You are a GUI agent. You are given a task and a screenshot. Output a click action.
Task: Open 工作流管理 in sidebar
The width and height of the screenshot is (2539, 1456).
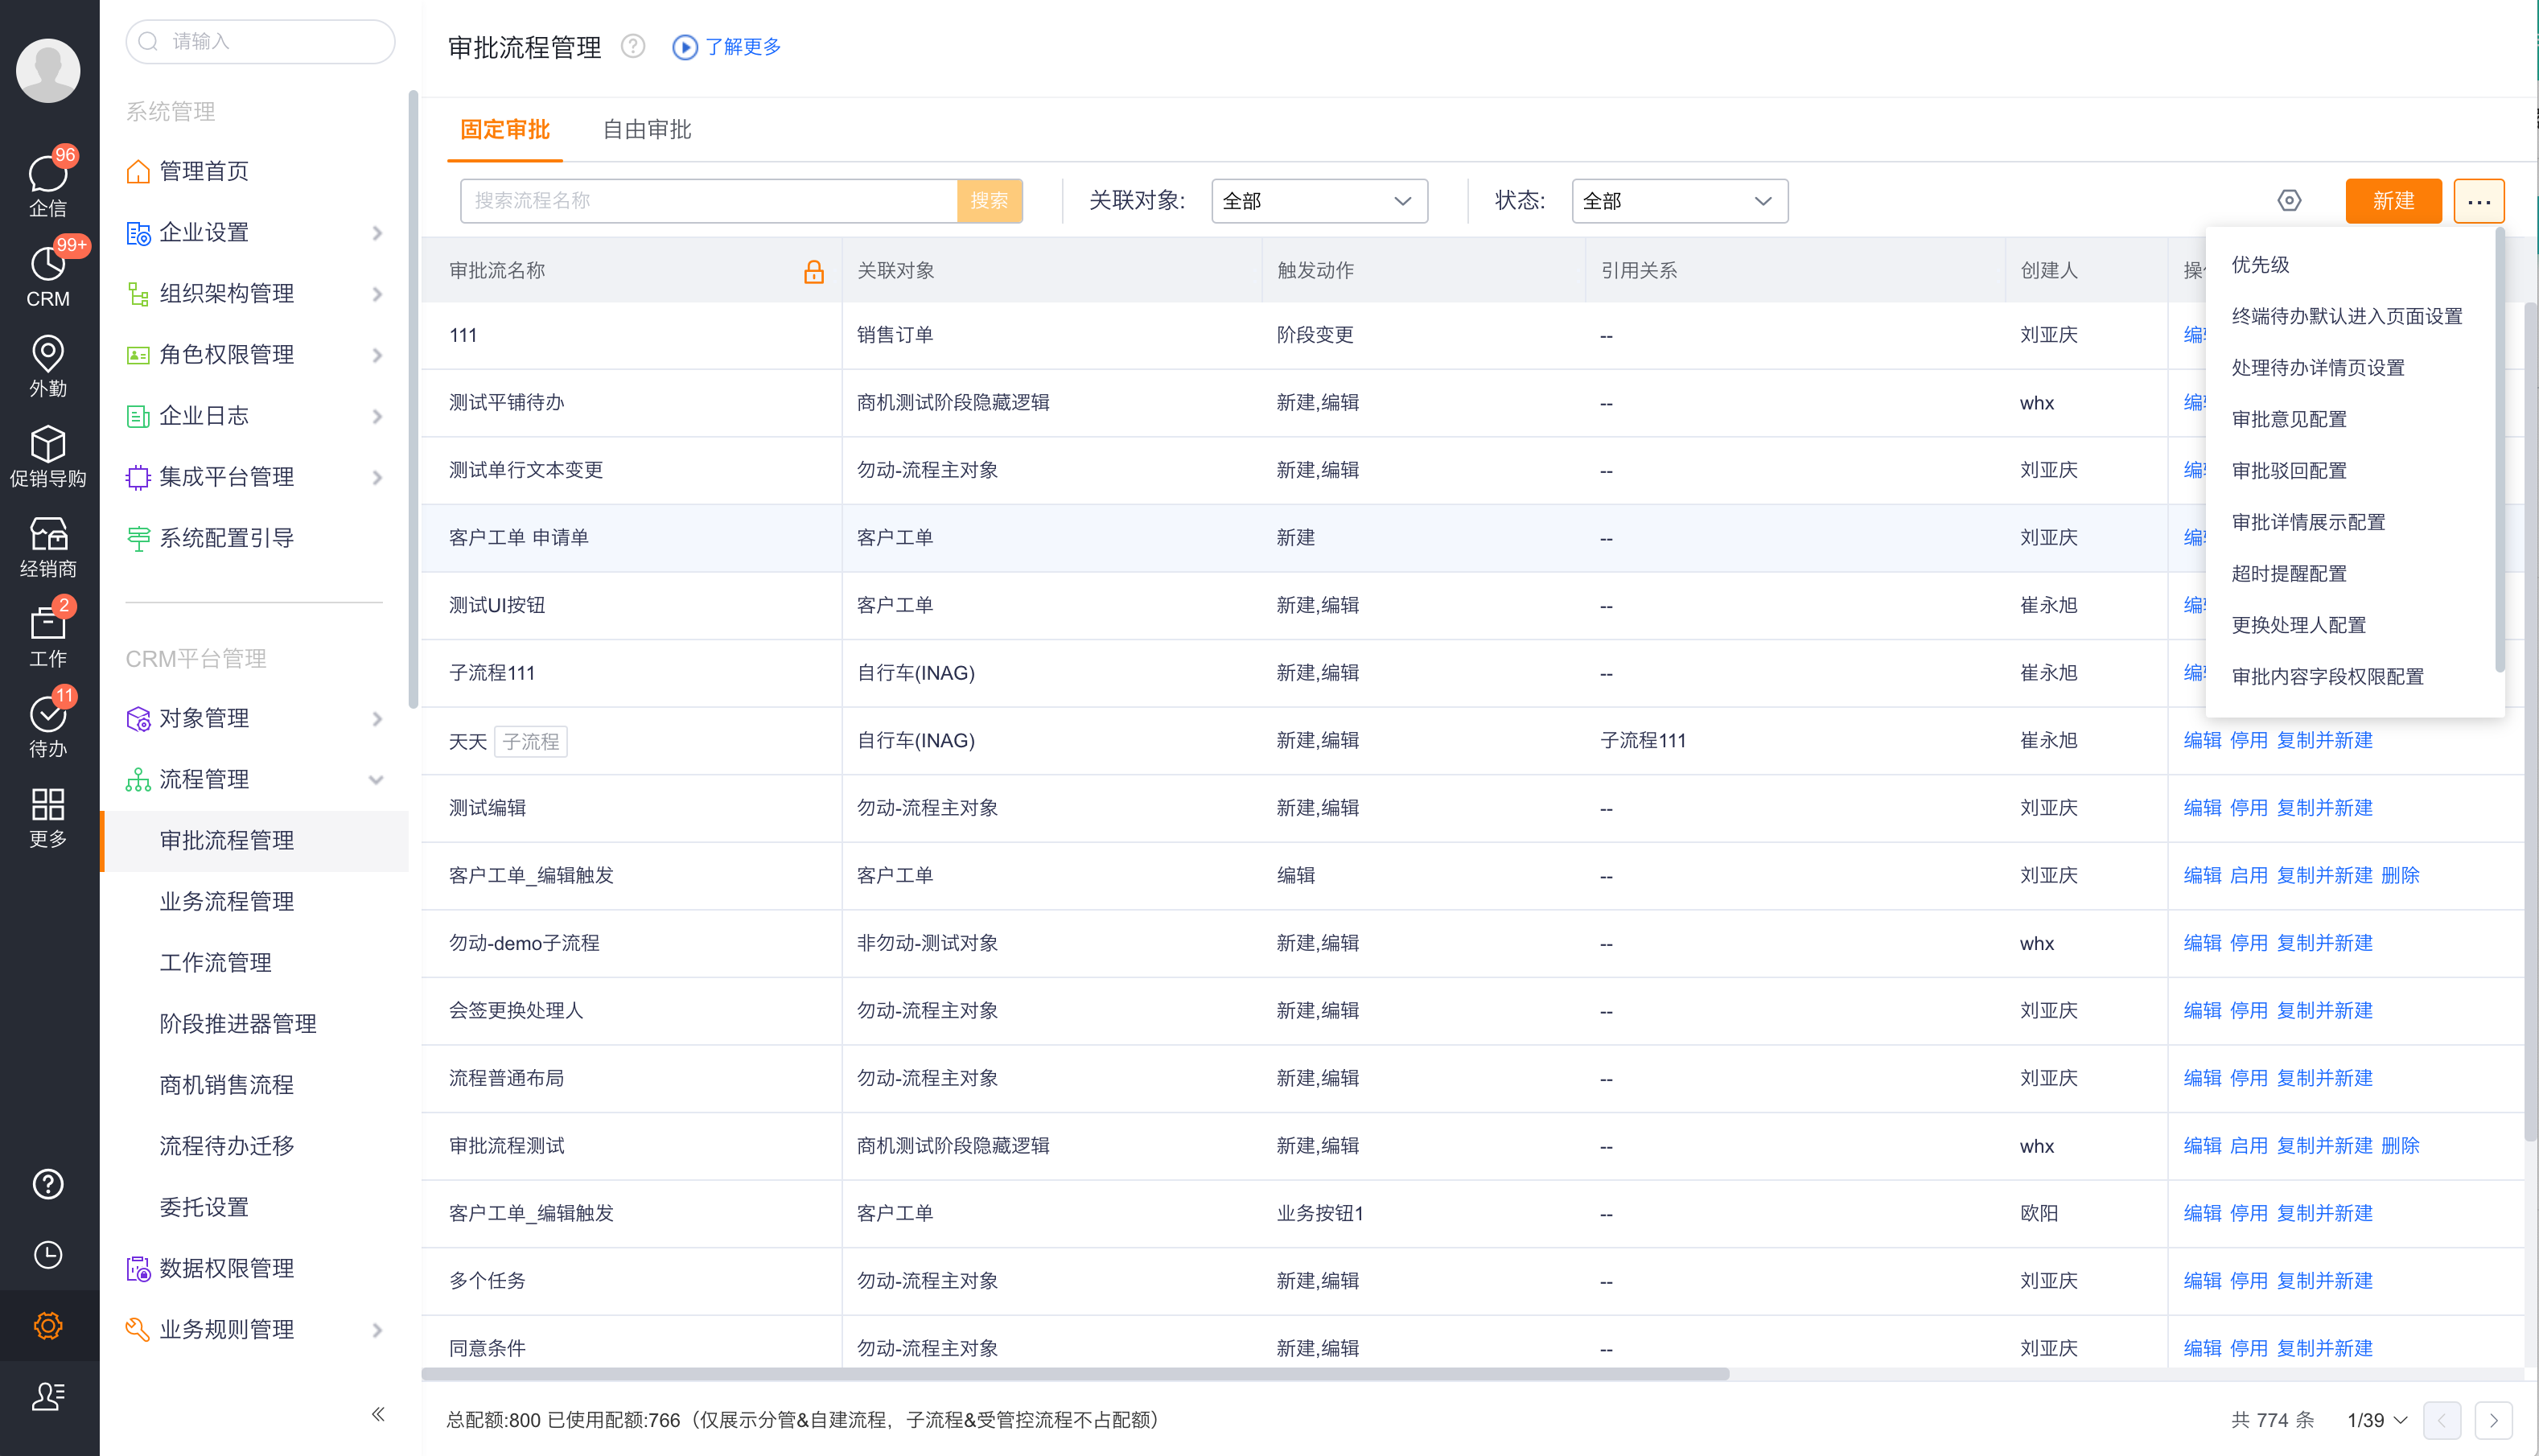tap(215, 962)
